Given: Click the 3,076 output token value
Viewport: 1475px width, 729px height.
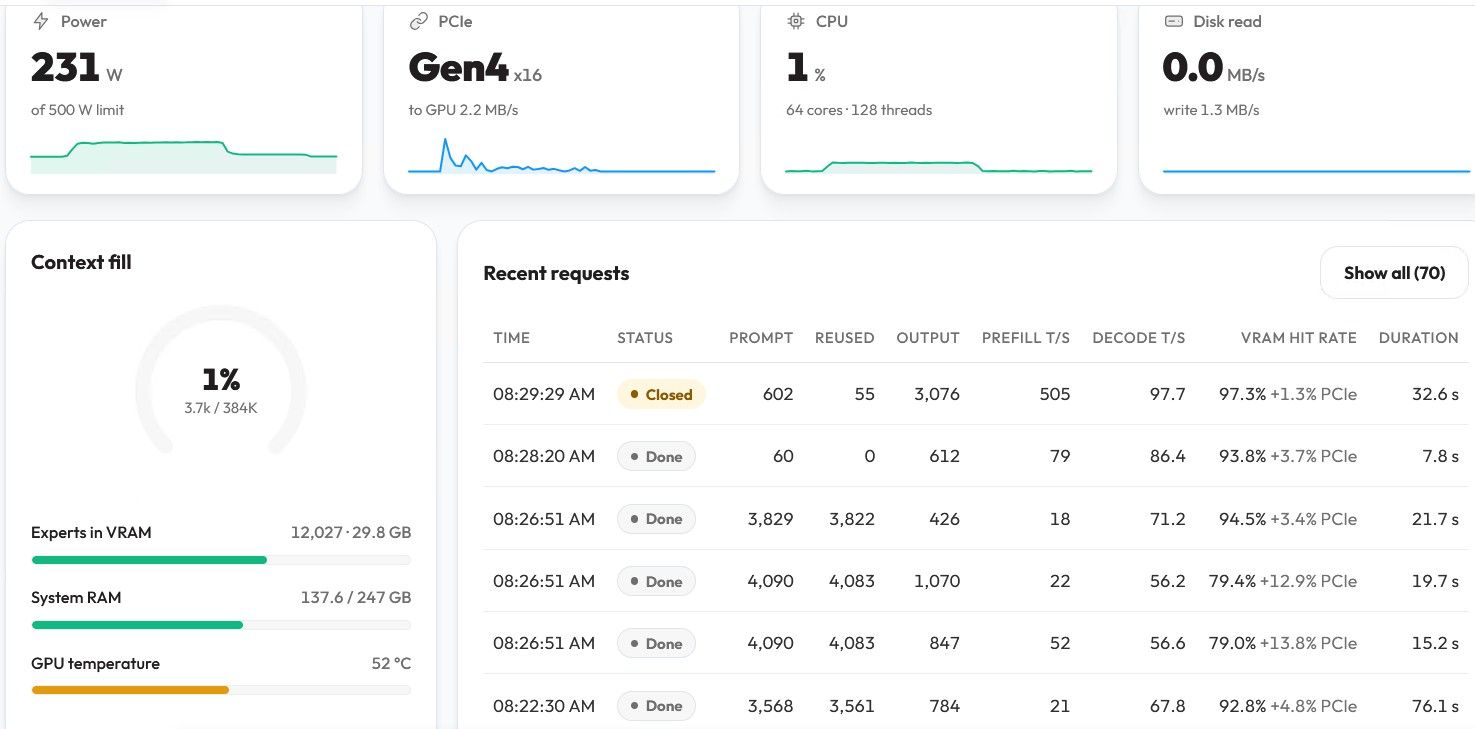Looking at the screenshot, I should coord(937,394).
